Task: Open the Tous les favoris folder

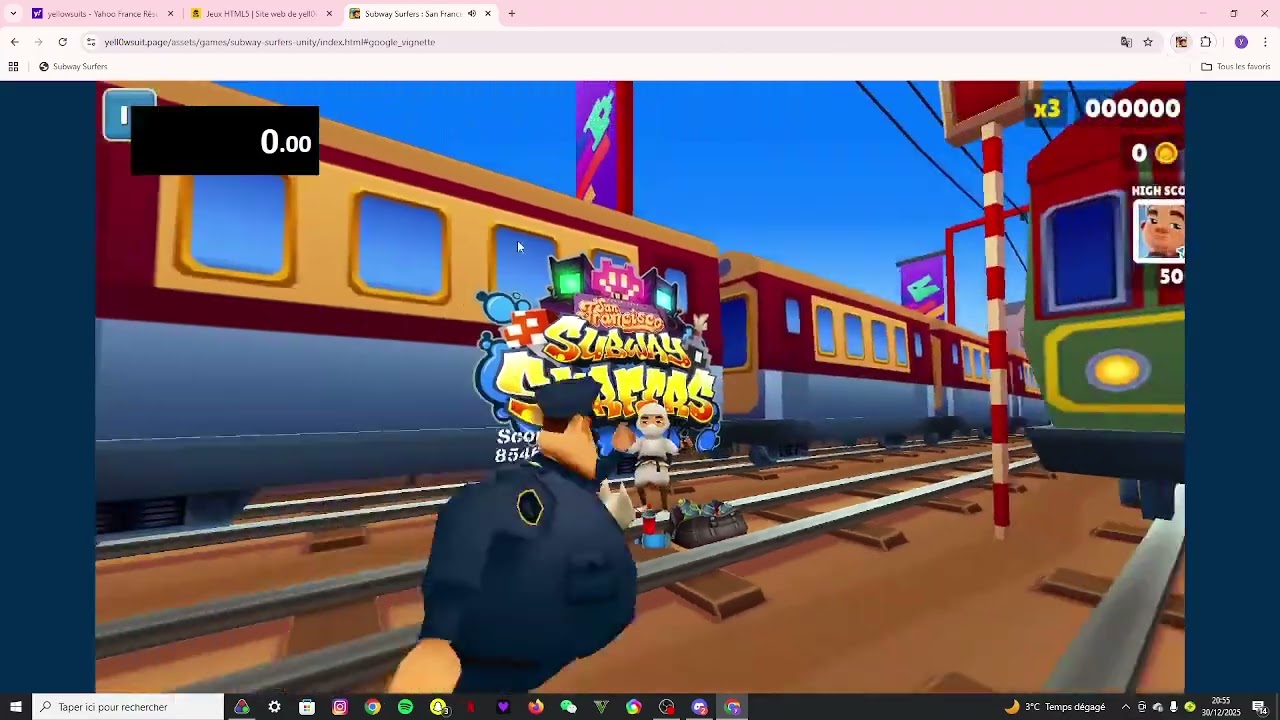Action: pyautogui.click(x=1236, y=67)
